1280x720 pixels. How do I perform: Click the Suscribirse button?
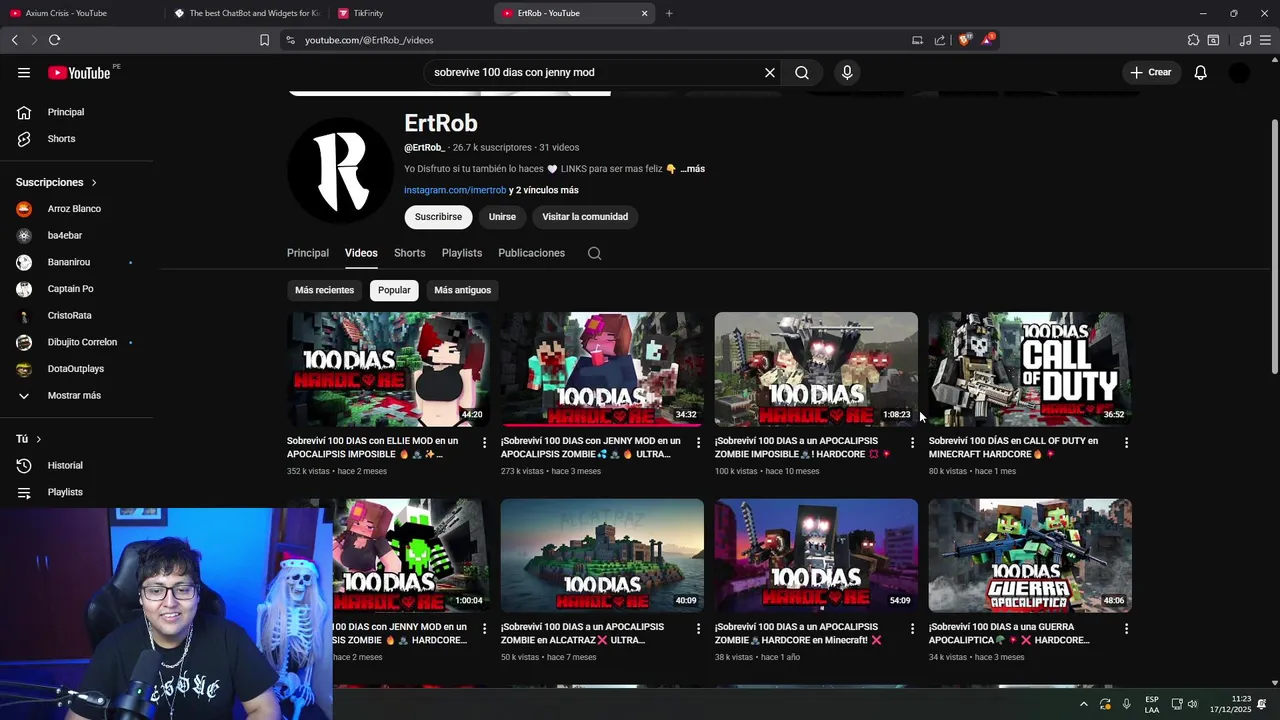point(438,217)
